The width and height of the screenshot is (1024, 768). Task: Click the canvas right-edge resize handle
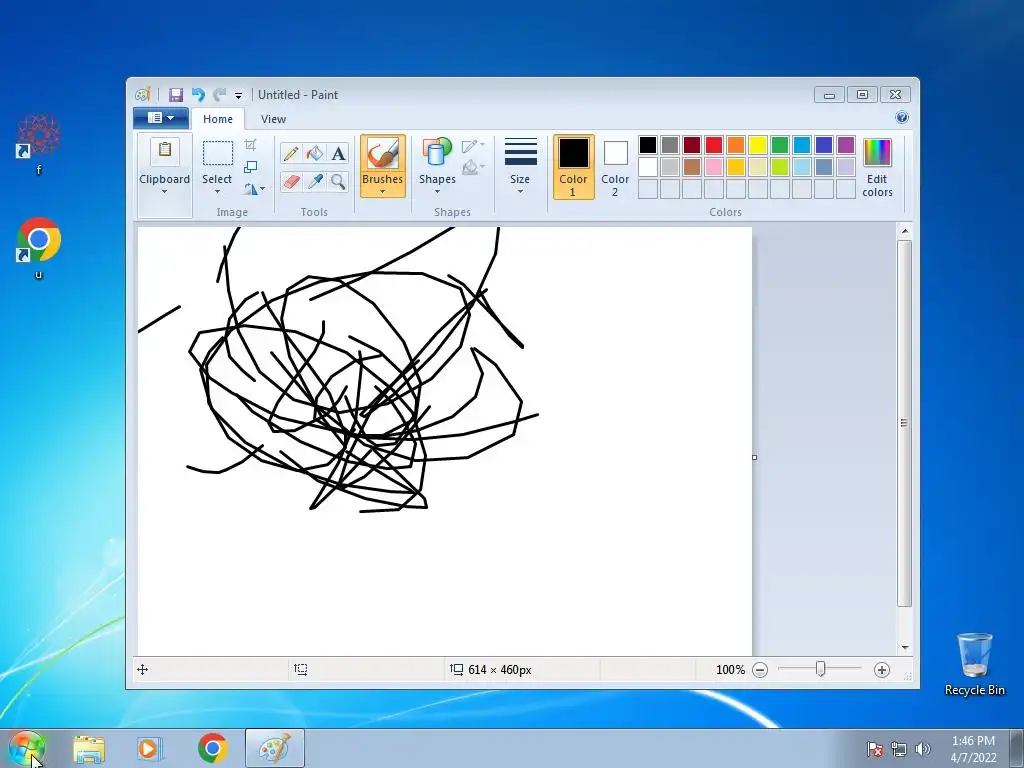tap(754, 457)
